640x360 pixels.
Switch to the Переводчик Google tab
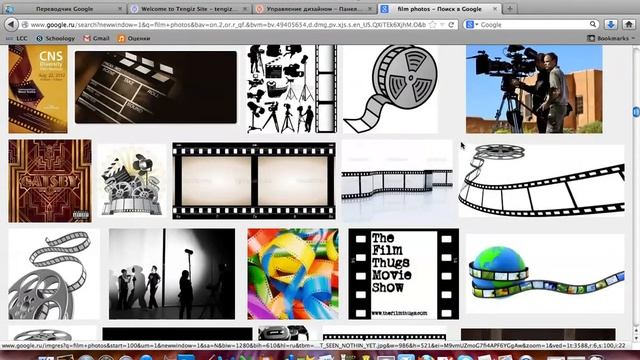(63, 9)
